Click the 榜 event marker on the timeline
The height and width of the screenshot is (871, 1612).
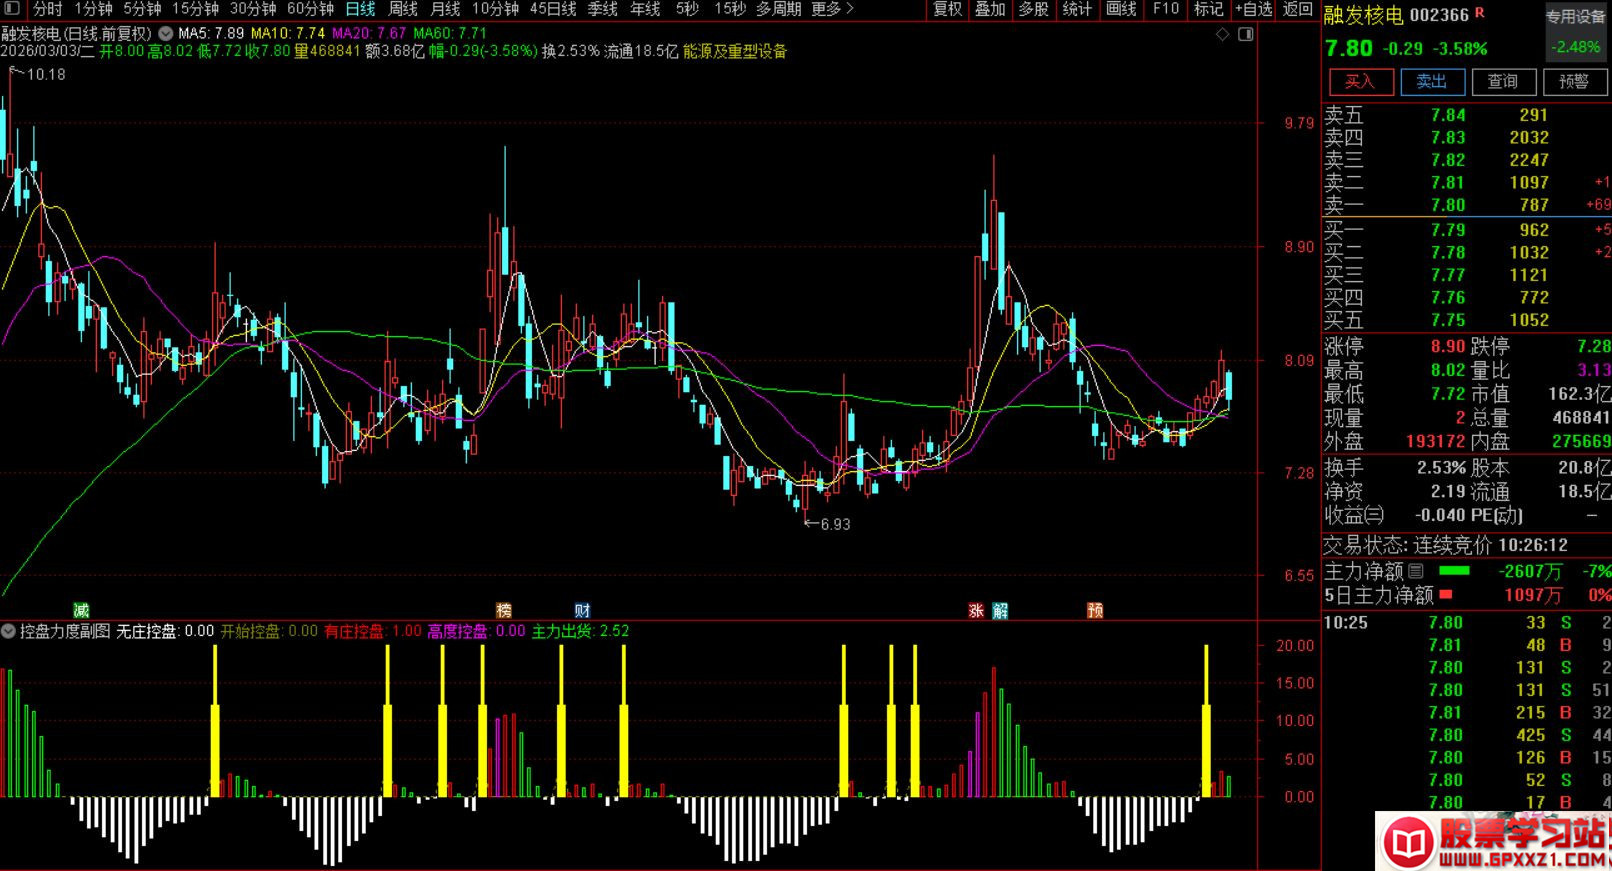pos(504,610)
